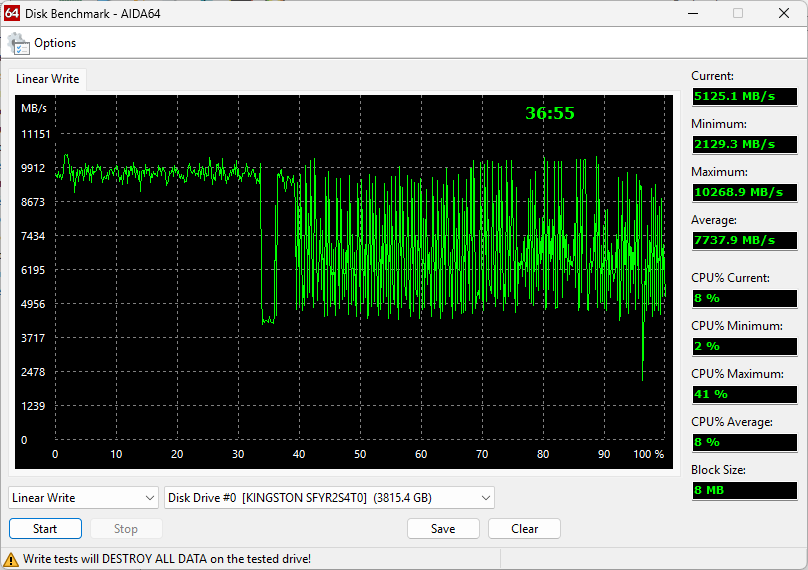Click the CPU% Average value 8 %

(x=745, y=442)
